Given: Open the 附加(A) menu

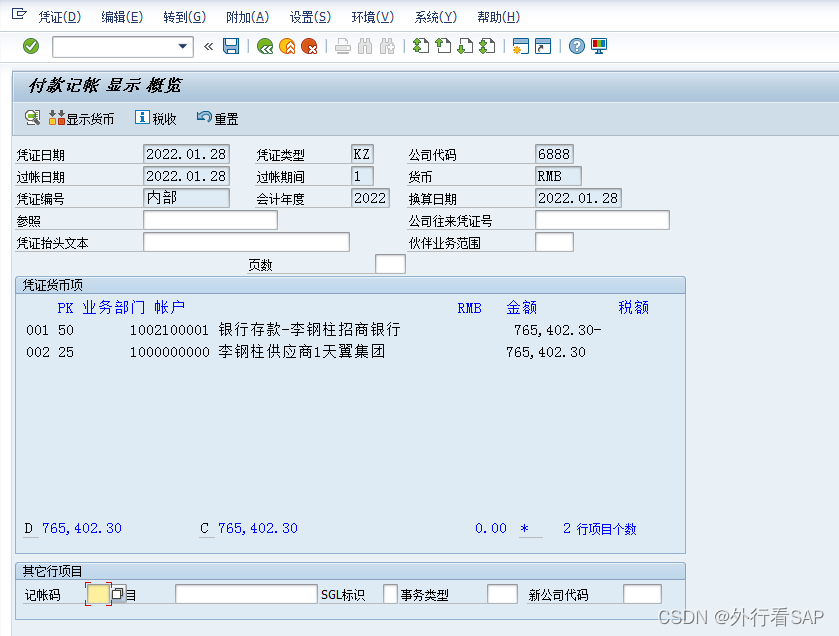Looking at the screenshot, I should (247, 17).
